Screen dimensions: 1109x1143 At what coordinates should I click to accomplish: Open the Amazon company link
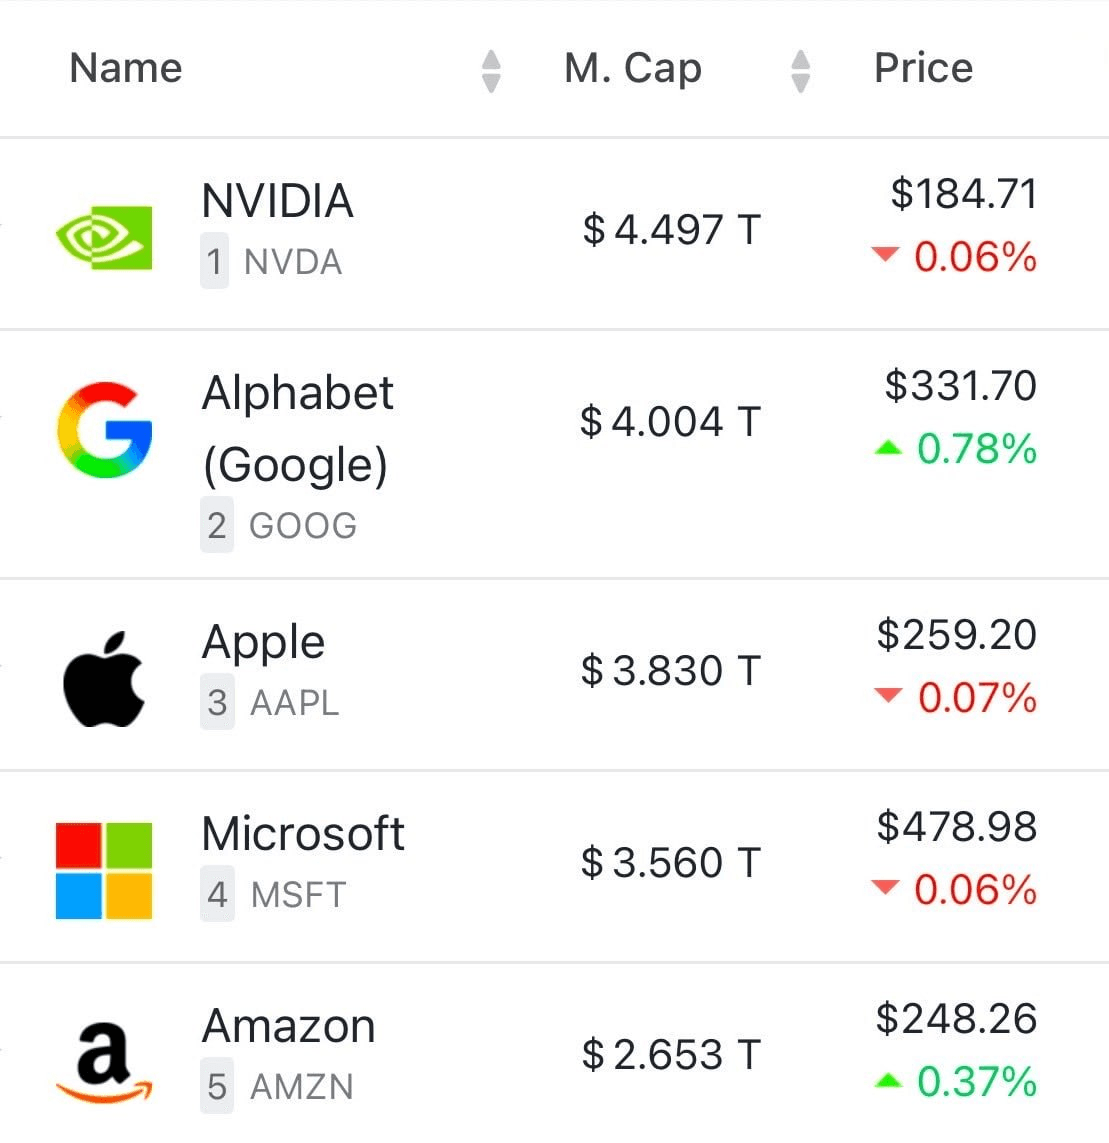[x=289, y=1026]
